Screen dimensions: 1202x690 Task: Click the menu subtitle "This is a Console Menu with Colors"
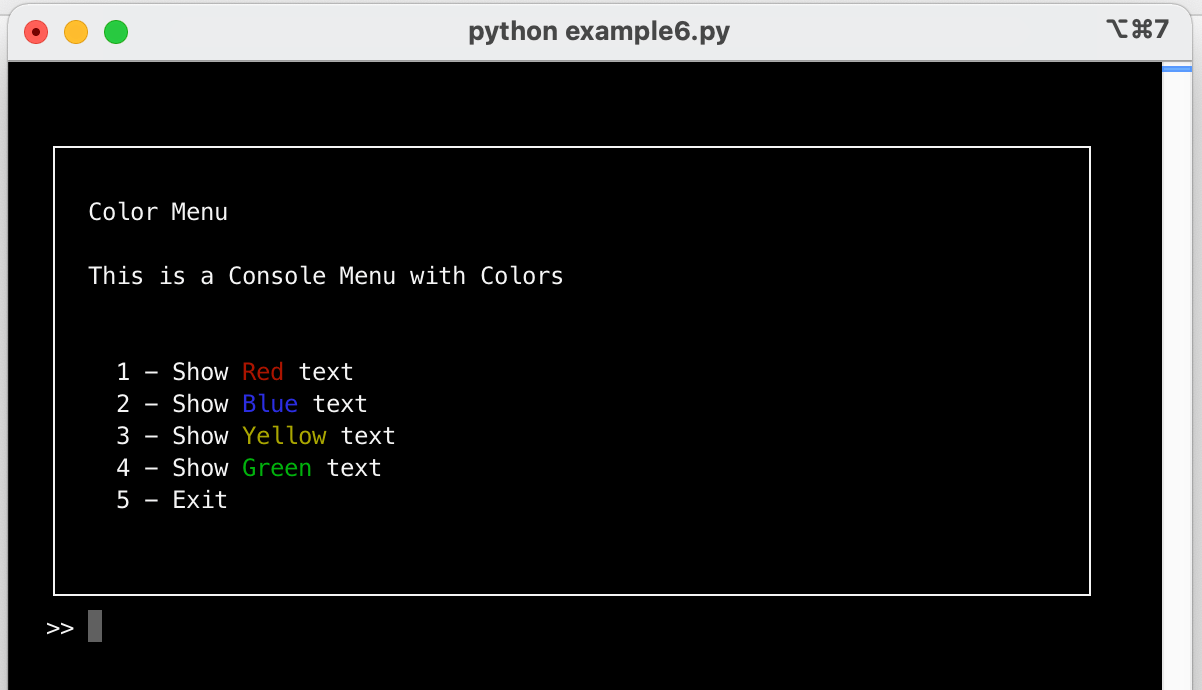point(325,275)
